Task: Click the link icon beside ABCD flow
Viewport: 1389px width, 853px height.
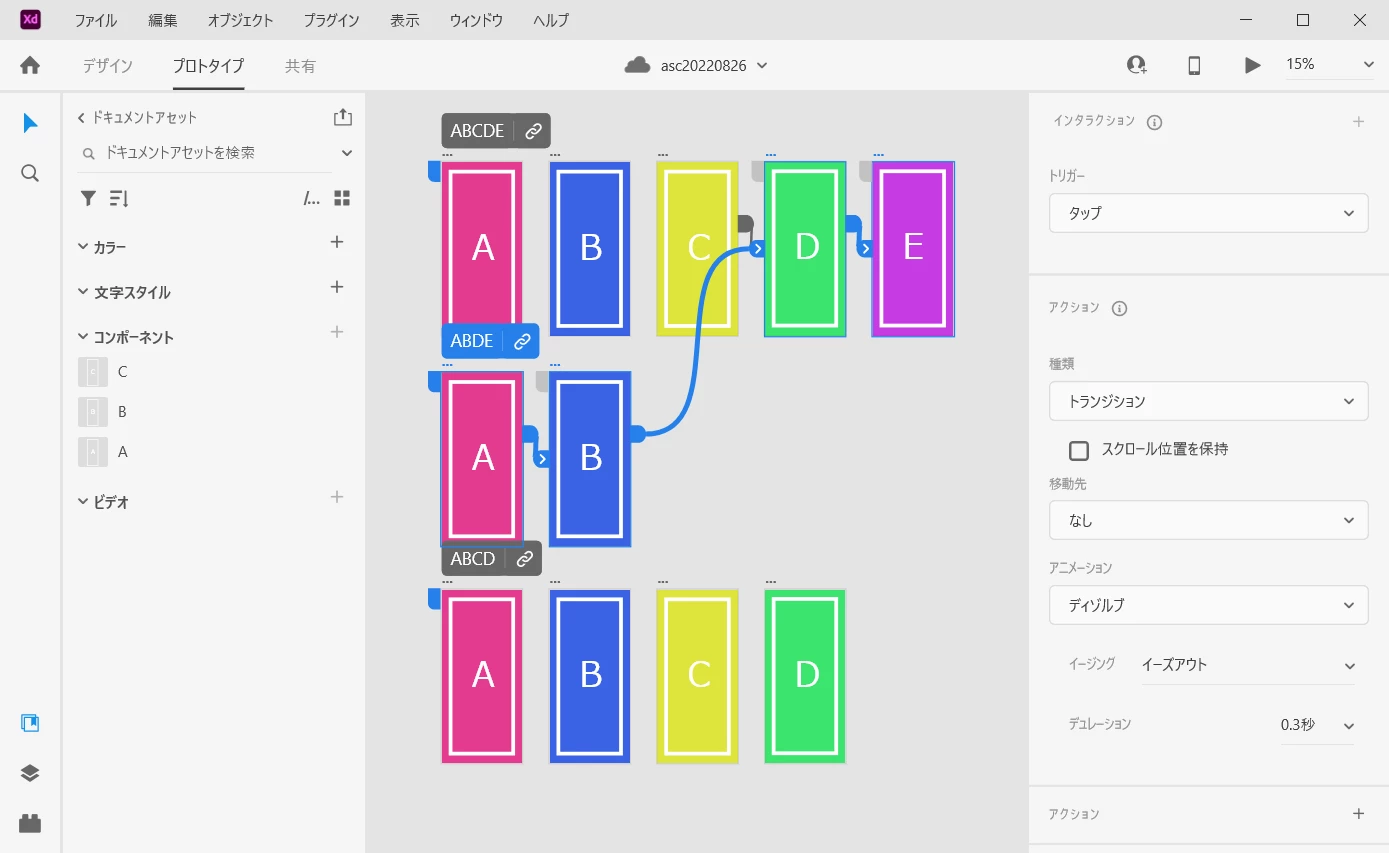Action: click(x=524, y=558)
